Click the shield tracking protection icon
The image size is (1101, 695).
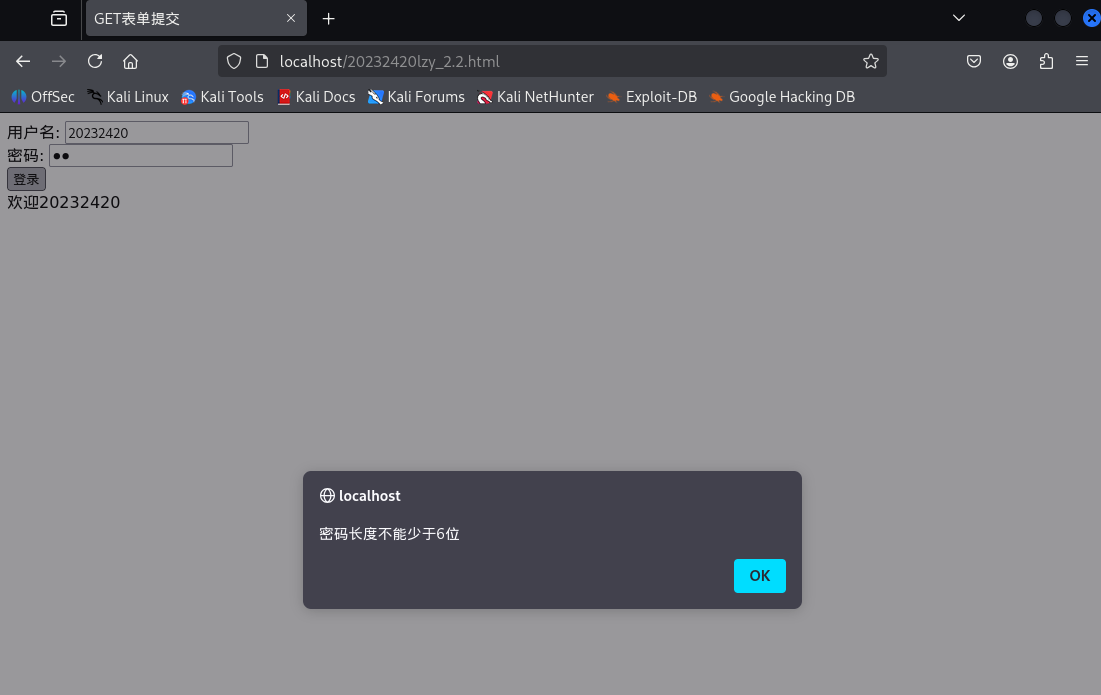(x=233, y=61)
